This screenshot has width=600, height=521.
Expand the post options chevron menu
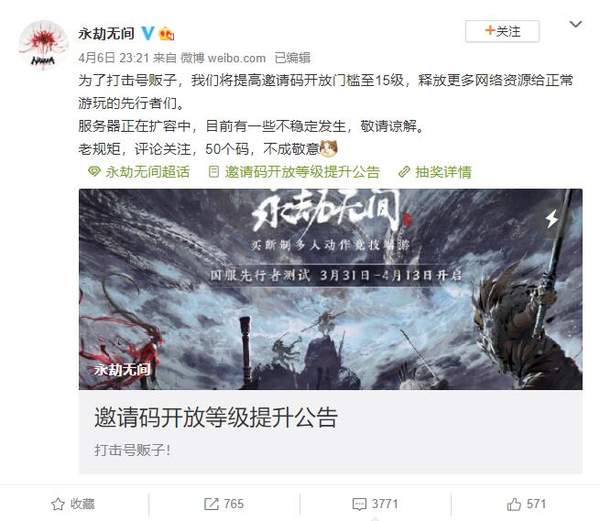(x=576, y=24)
